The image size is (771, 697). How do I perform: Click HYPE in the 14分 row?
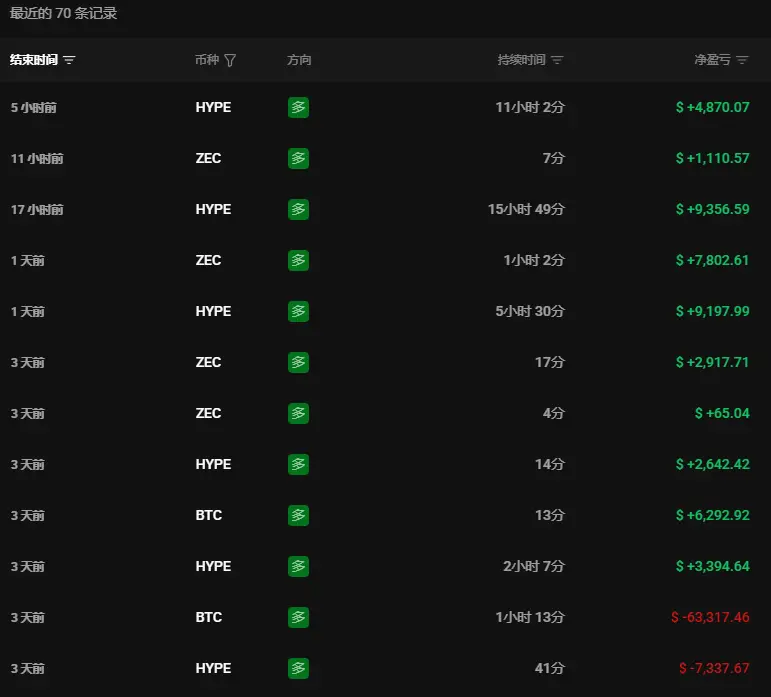[213, 465]
